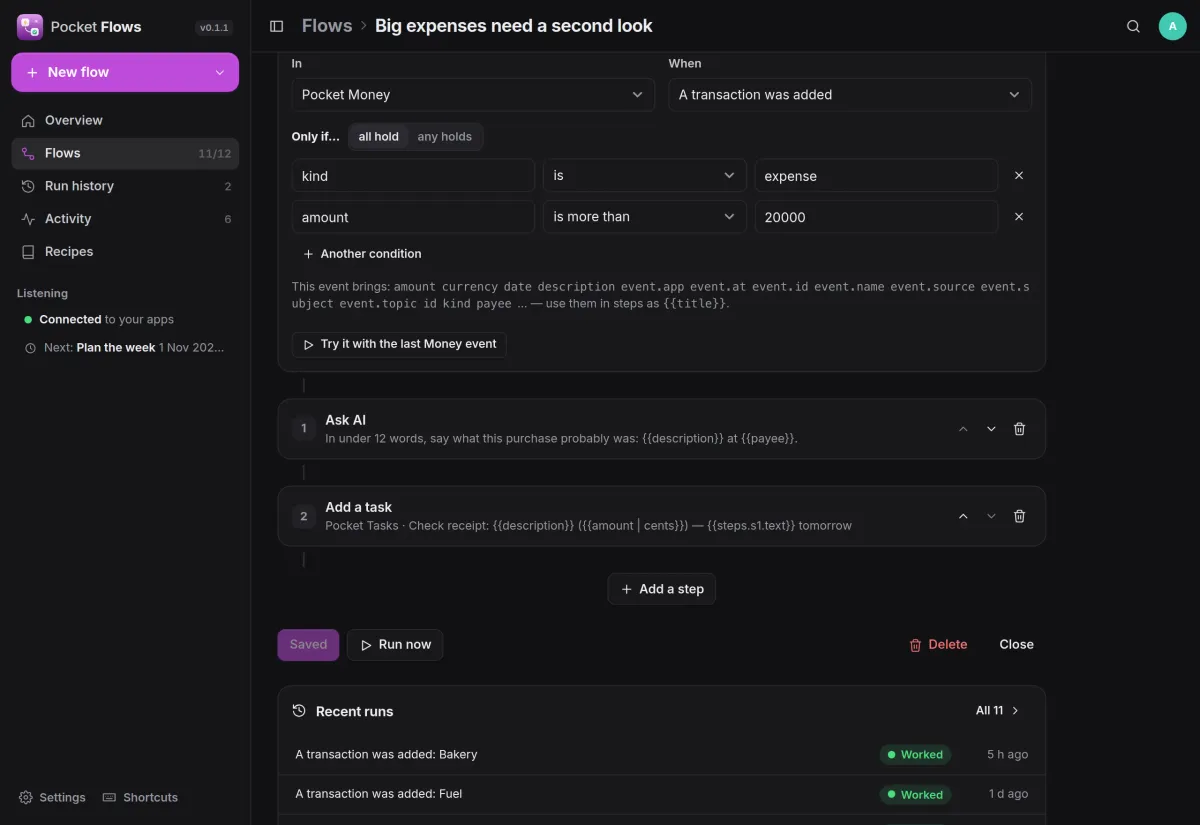Click the Worked badge on the Bakery run
This screenshot has height=825, width=1200.
click(915, 755)
